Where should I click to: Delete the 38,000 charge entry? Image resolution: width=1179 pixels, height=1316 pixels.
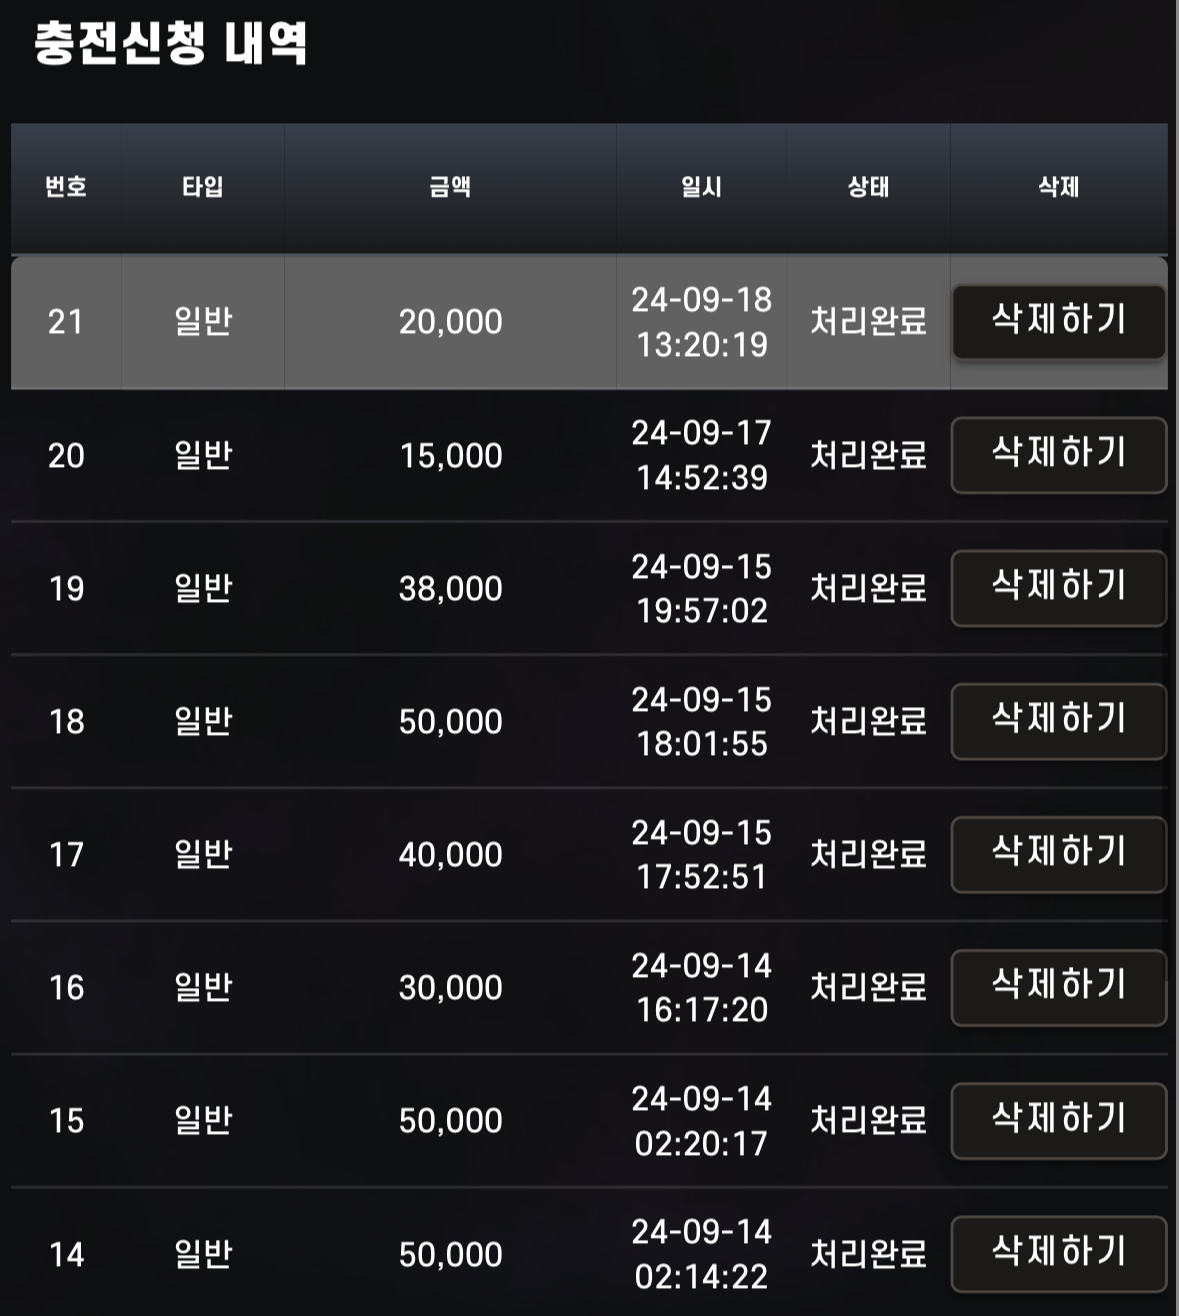coord(1059,588)
